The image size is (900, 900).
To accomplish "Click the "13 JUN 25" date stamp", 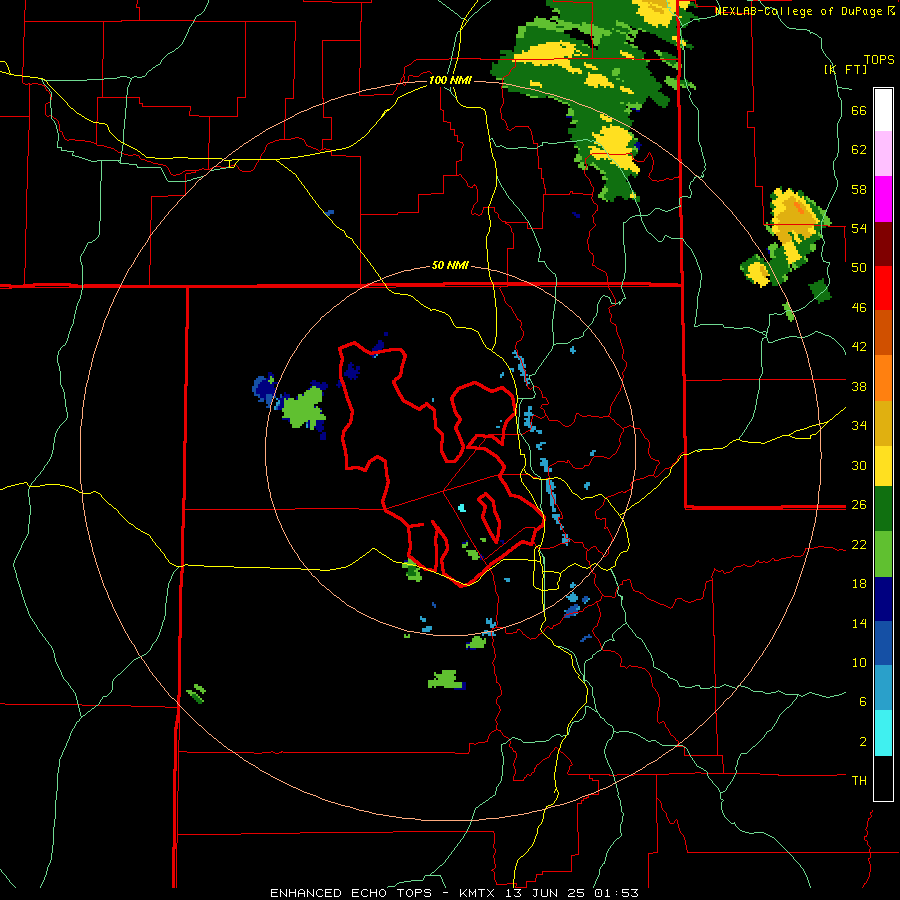I will click(547, 893).
